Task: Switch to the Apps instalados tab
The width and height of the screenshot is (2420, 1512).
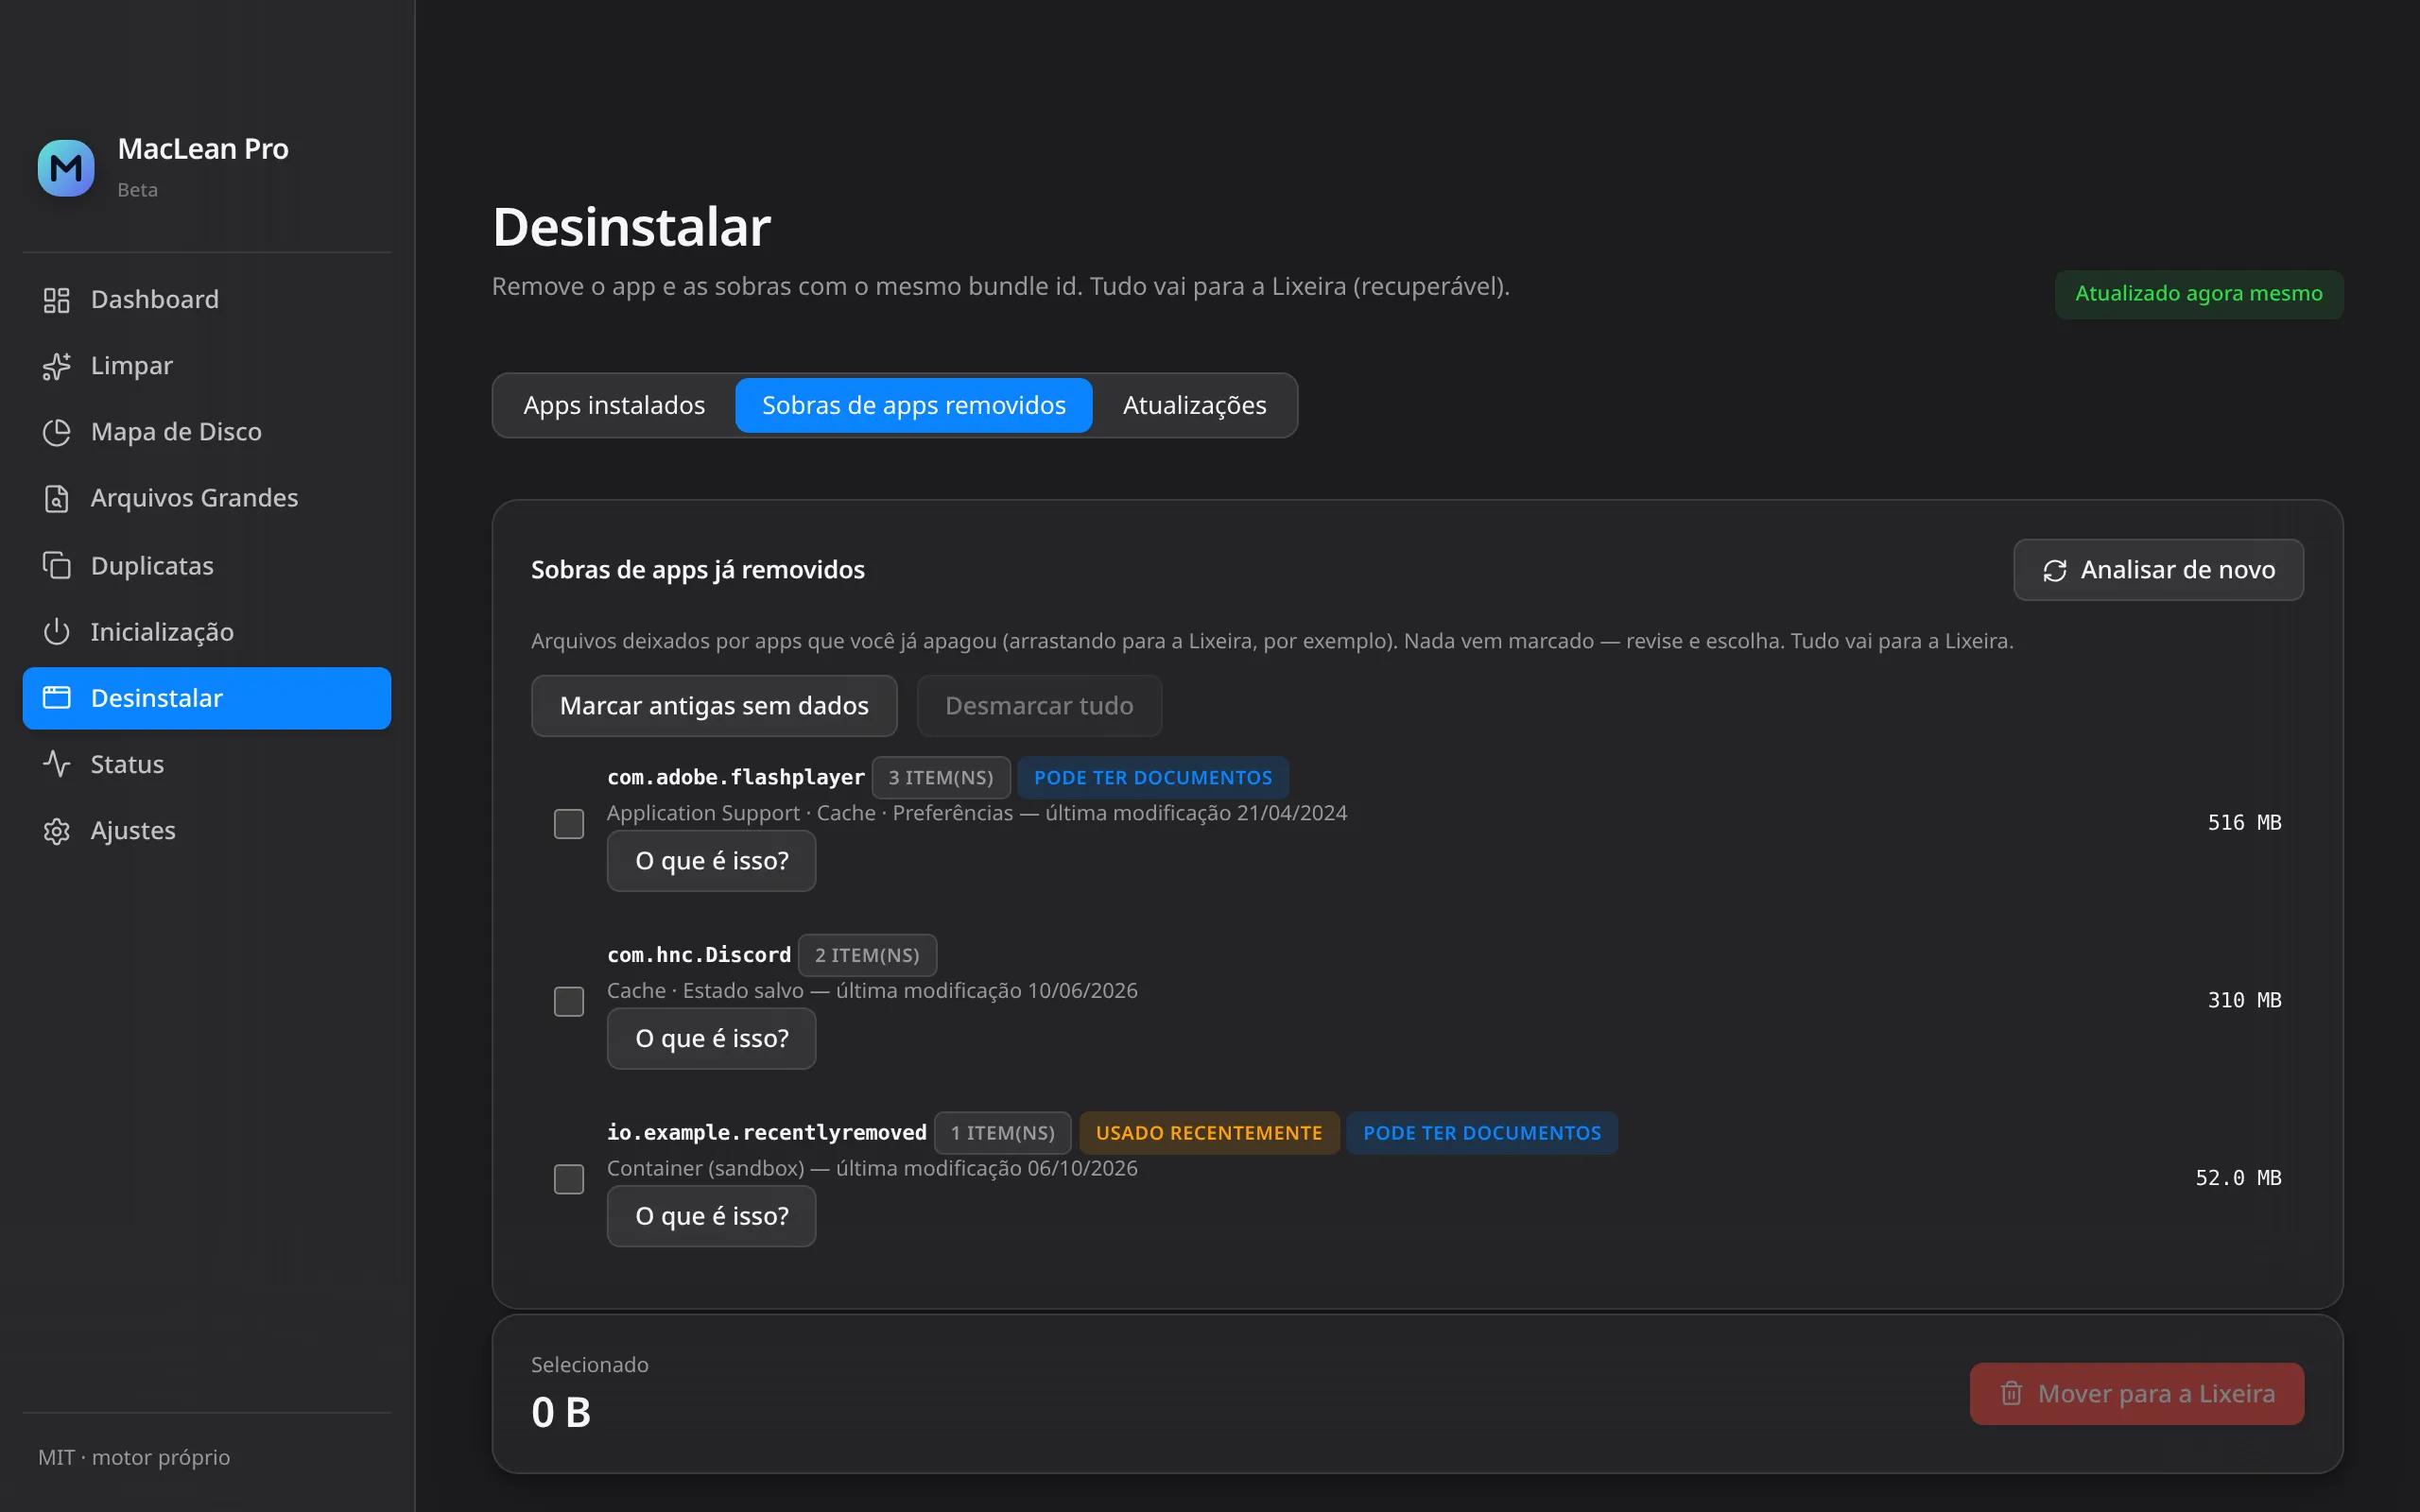Action: tap(614, 405)
